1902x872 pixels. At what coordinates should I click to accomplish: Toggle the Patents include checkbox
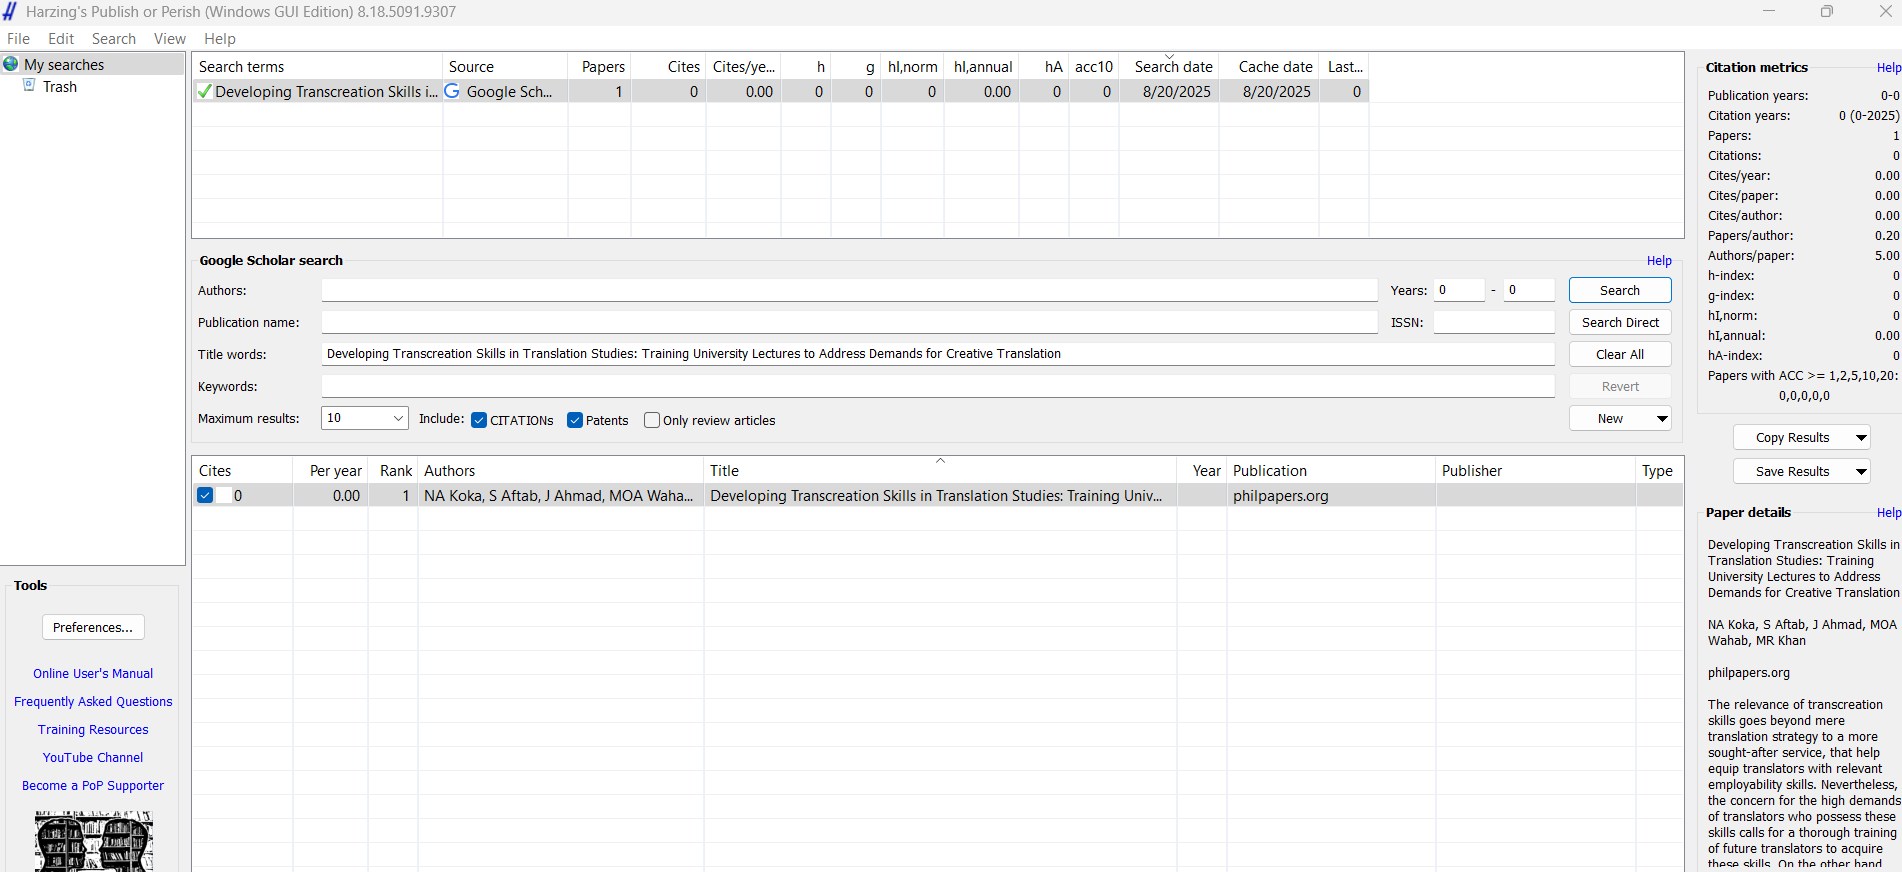[575, 420]
